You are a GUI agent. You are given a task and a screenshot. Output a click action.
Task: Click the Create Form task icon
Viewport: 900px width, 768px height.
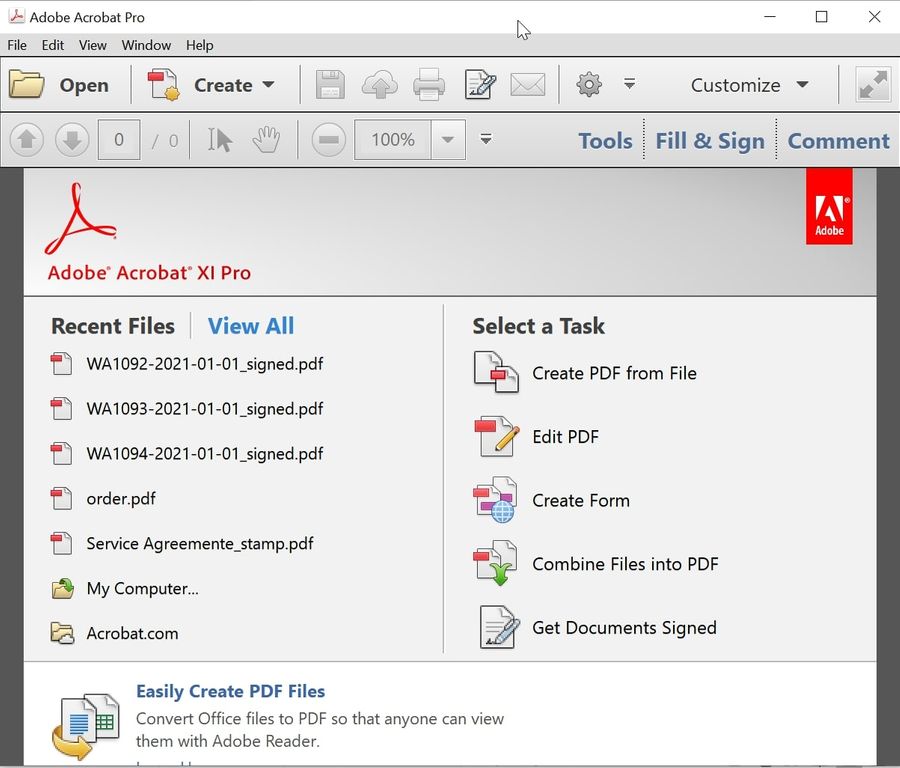[x=495, y=500]
